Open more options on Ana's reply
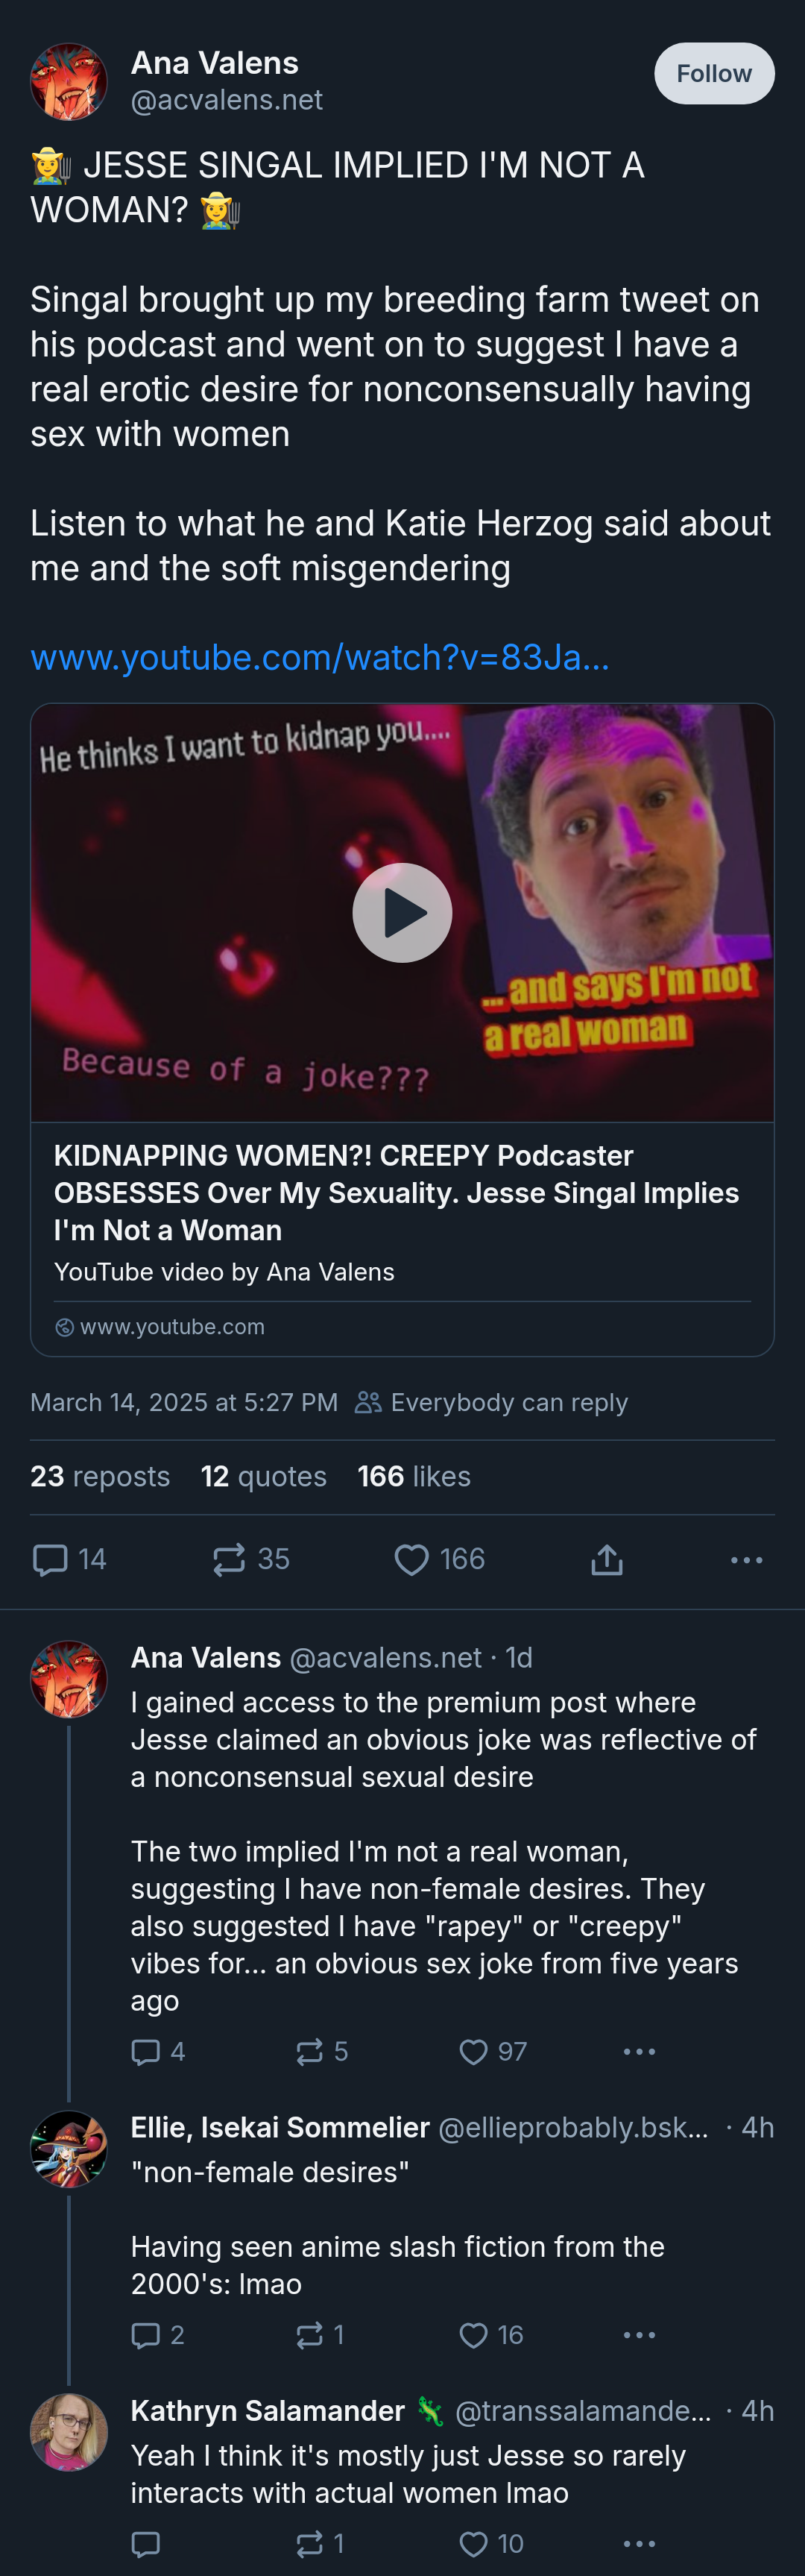Screen dimensions: 805x2576 [639, 2051]
